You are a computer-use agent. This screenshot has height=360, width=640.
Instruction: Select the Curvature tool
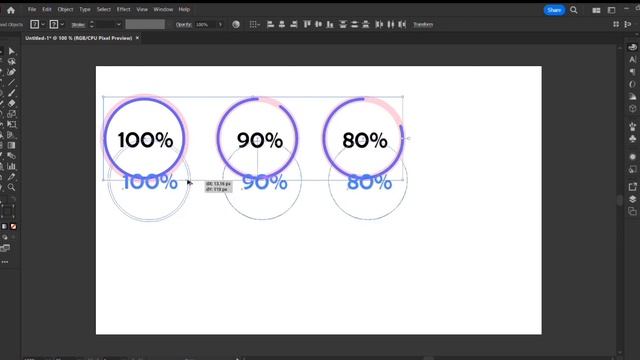[x=11, y=72]
